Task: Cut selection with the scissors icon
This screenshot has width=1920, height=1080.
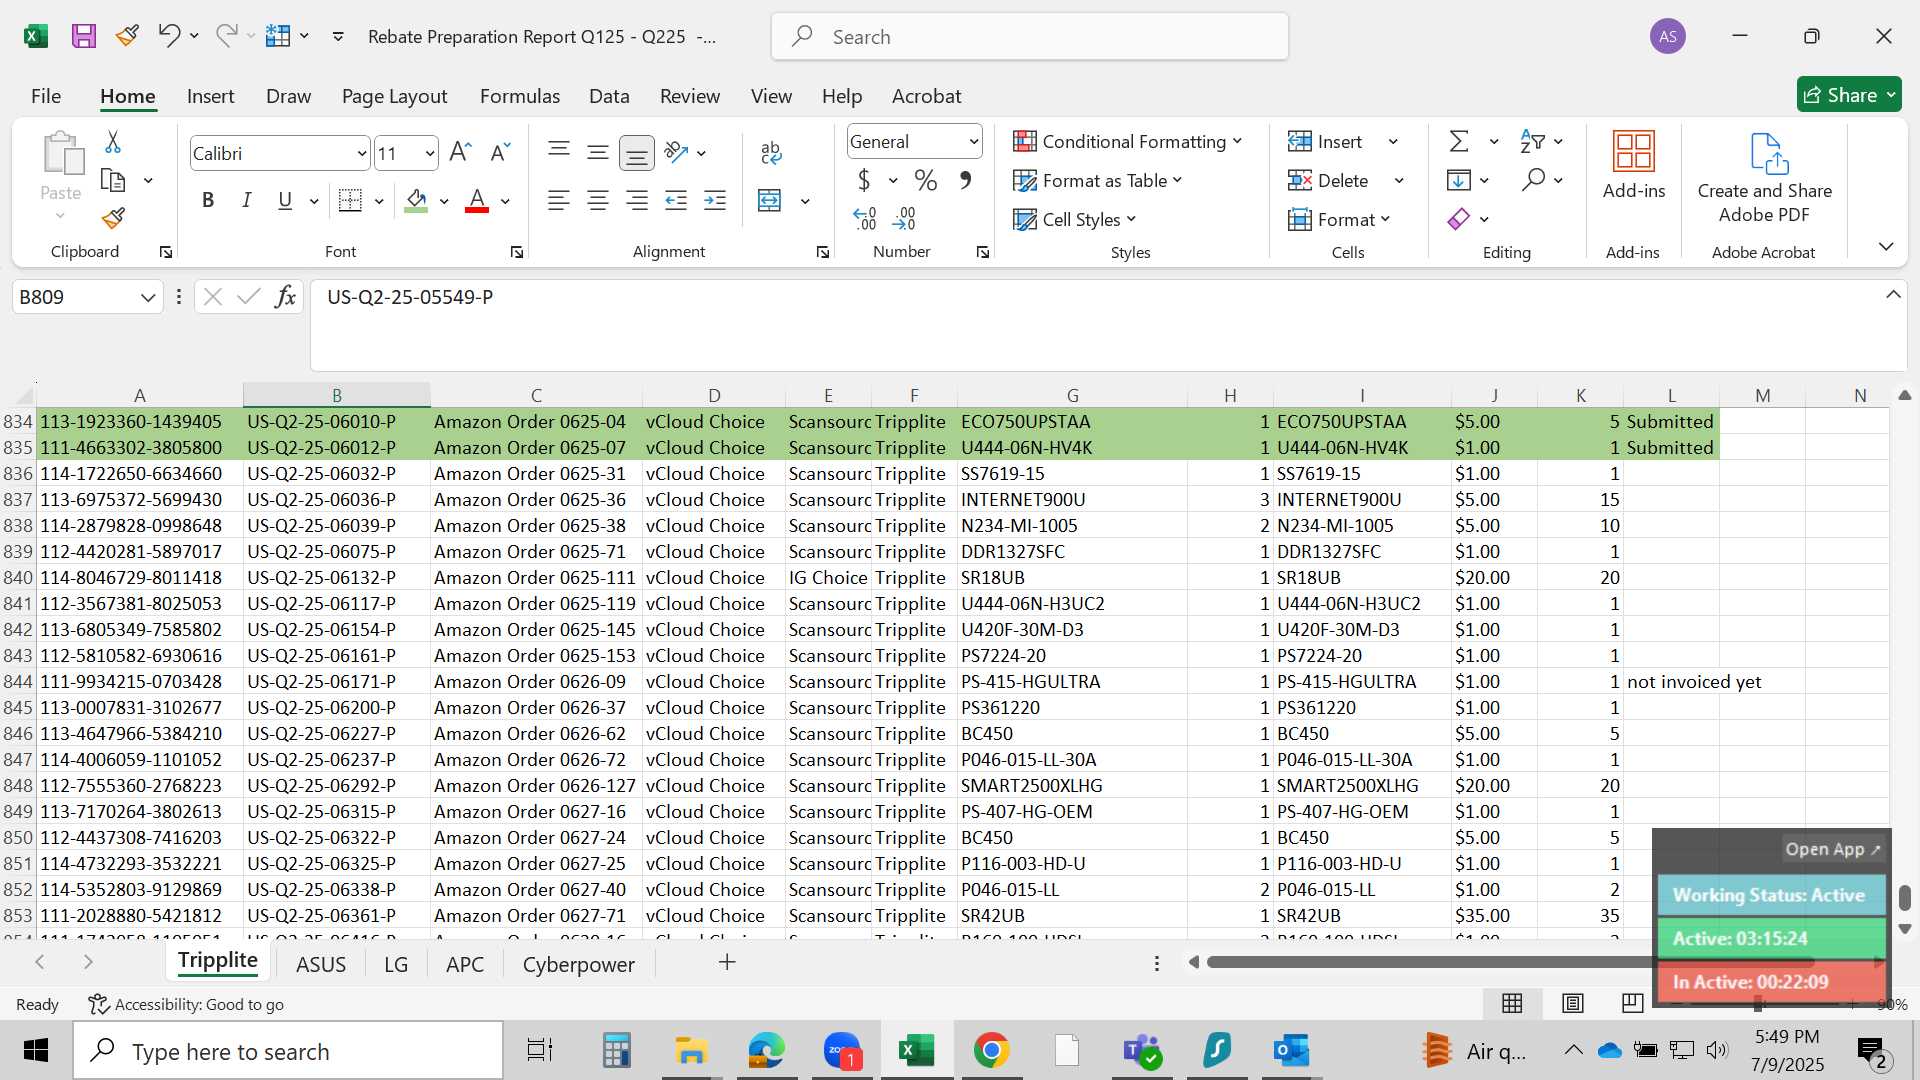Action: point(113,142)
